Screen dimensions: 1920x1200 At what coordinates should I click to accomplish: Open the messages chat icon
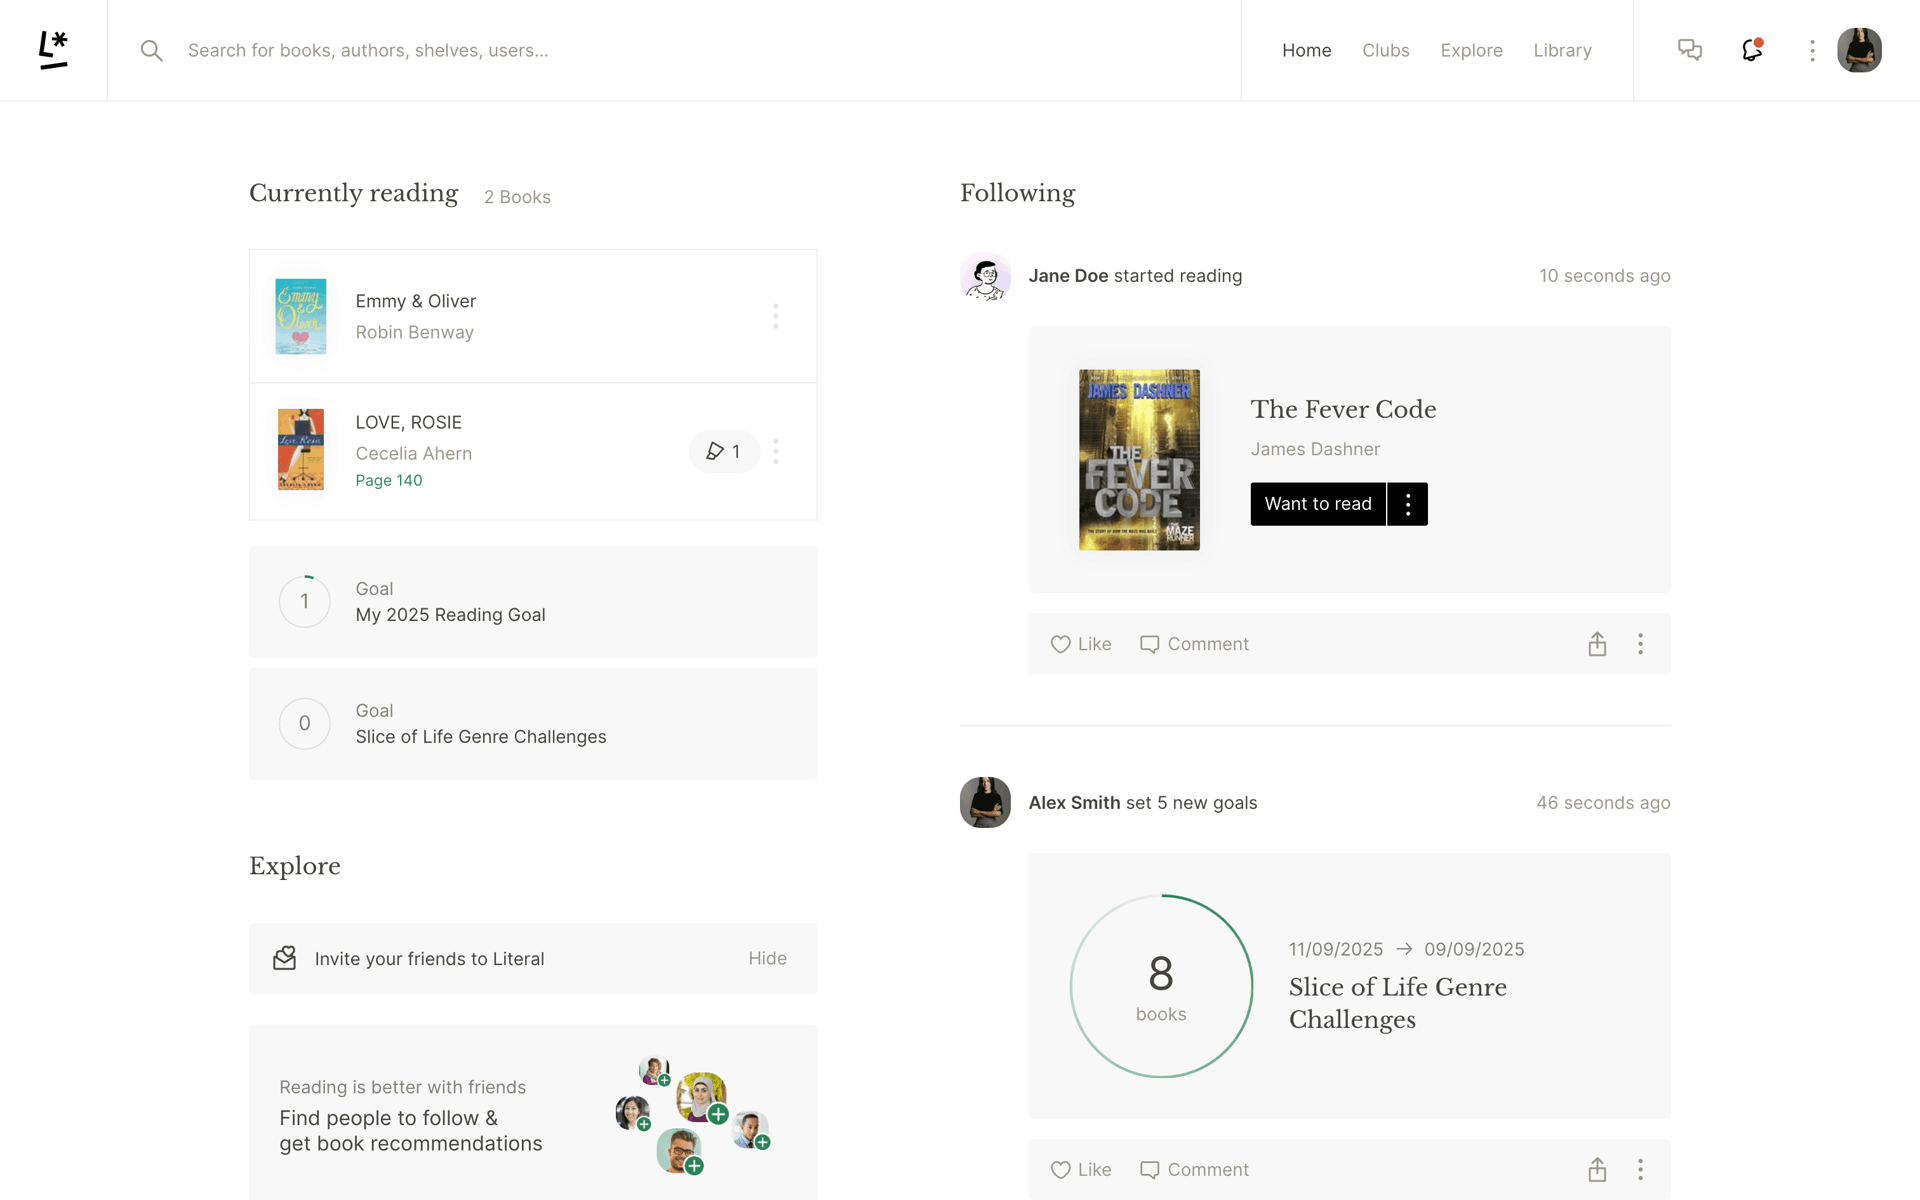1690,50
